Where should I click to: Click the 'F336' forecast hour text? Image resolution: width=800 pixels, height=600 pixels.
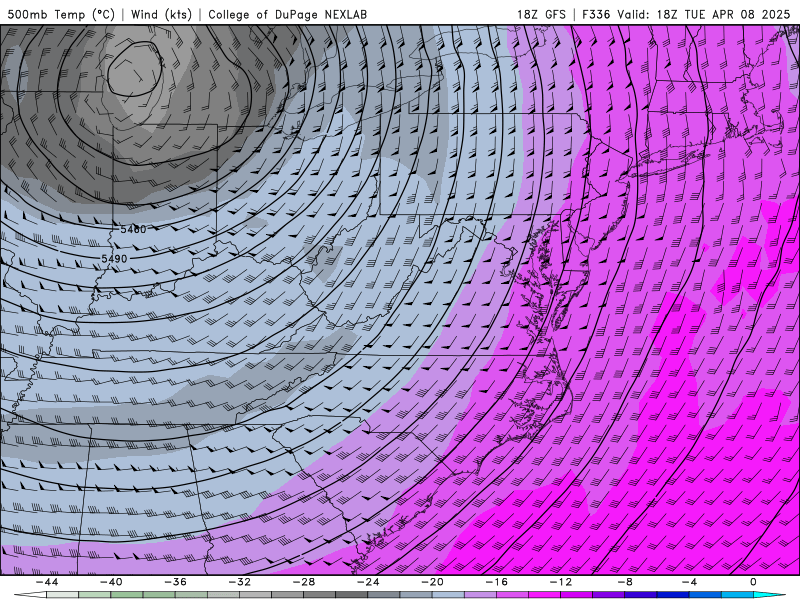[x=596, y=14]
